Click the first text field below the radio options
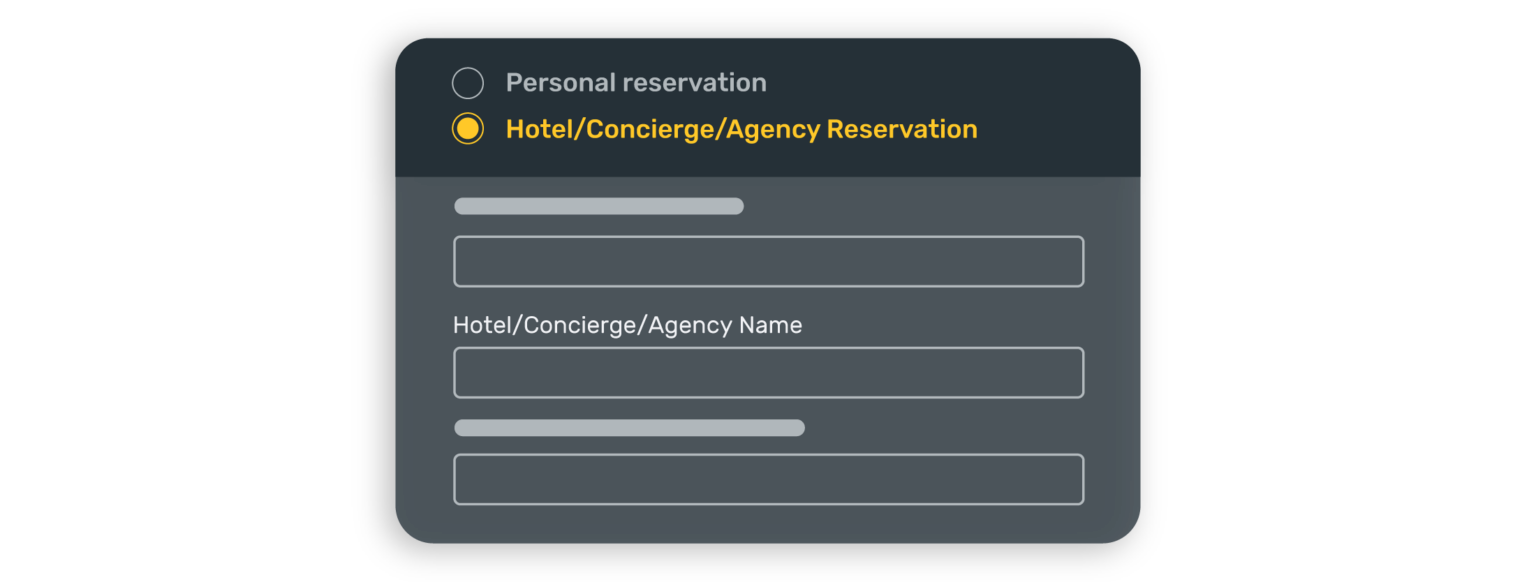 pyautogui.click(x=768, y=262)
